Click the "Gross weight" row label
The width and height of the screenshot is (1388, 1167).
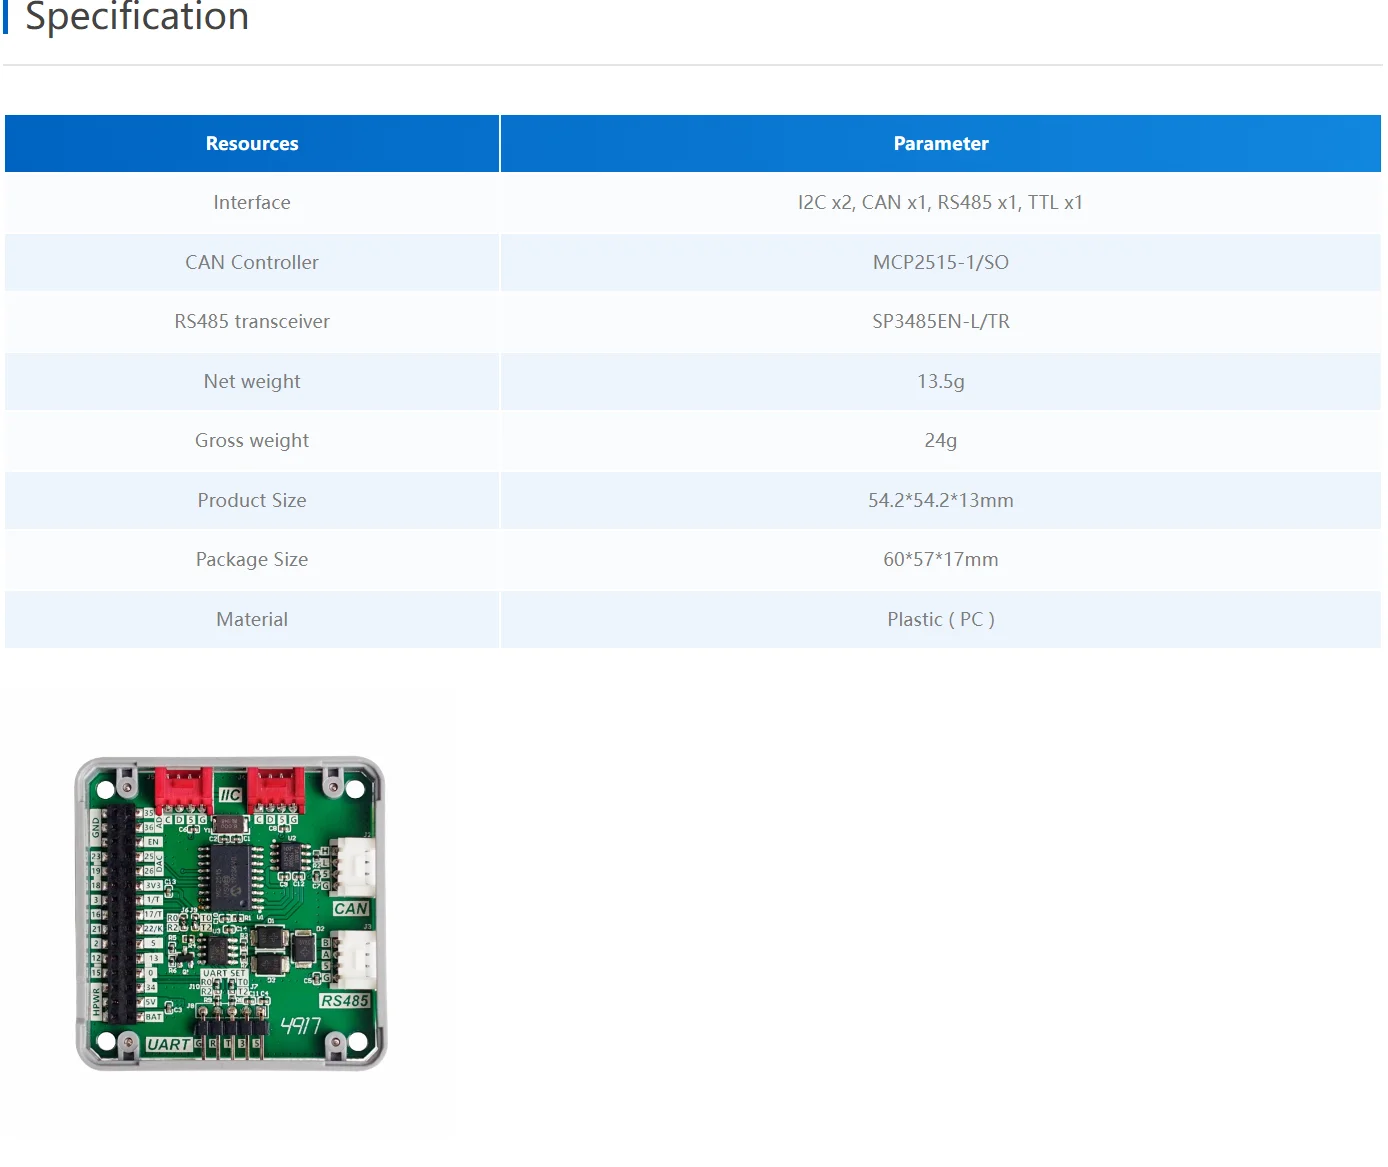(252, 441)
